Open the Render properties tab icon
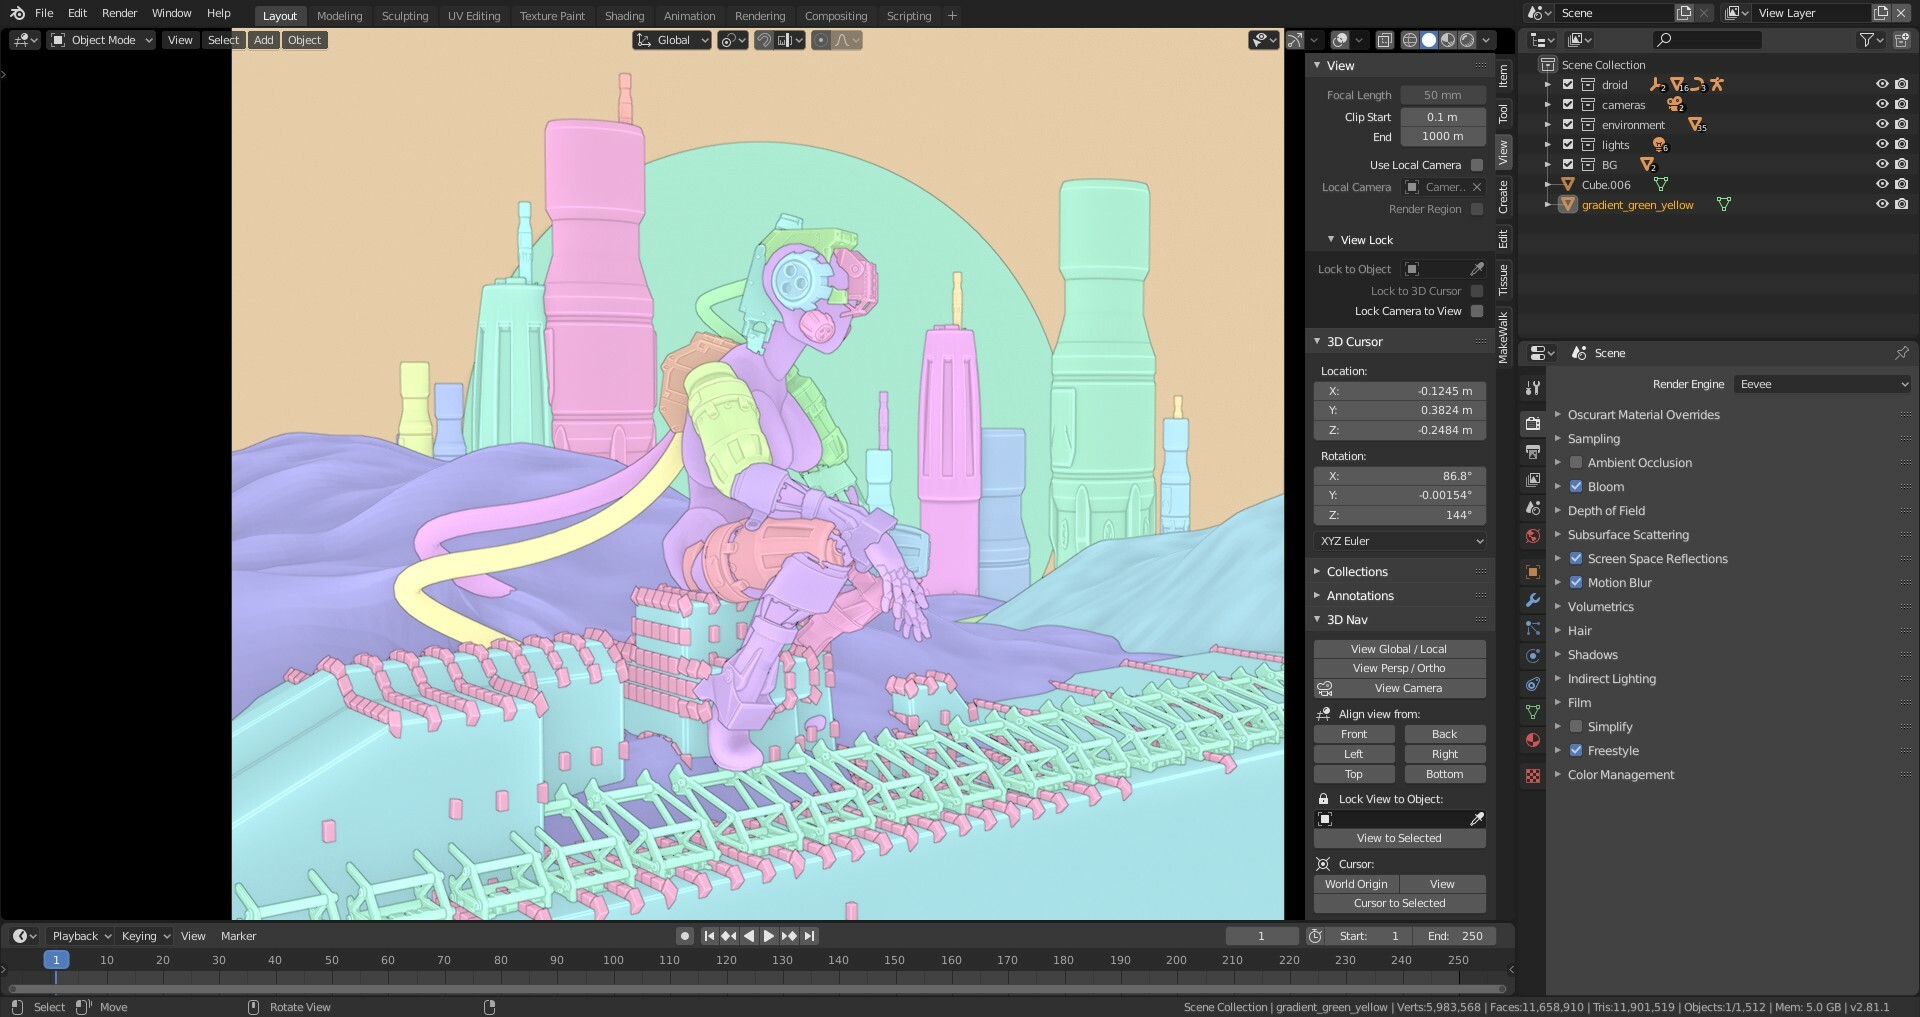Viewport: 1920px width, 1017px height. tap(1532, 424)
